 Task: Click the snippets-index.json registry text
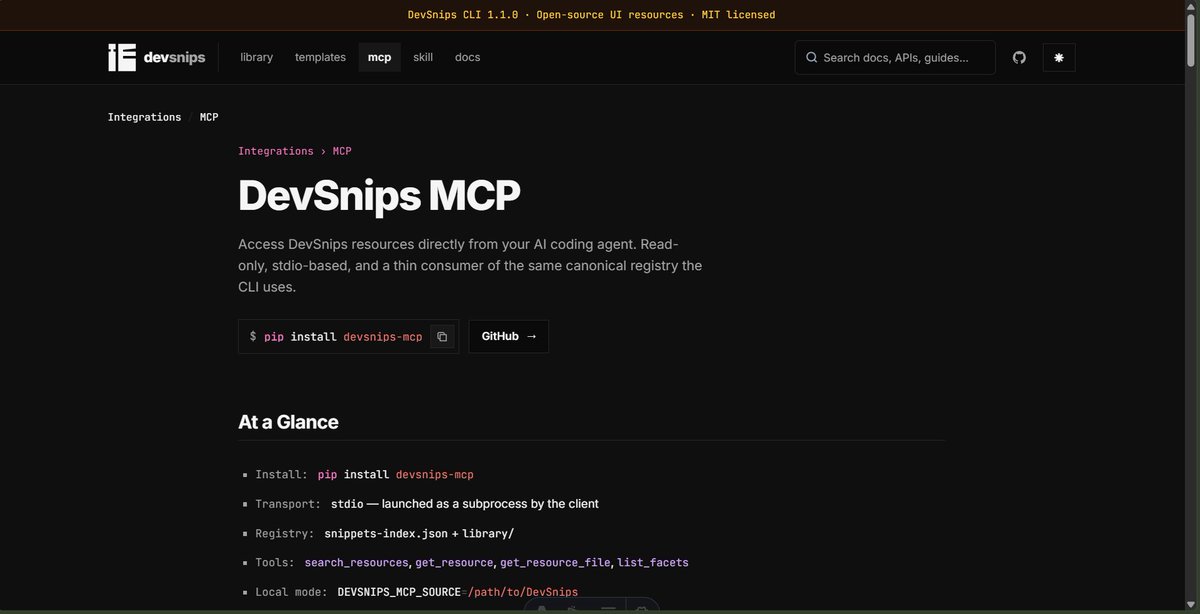pos(385,534)
